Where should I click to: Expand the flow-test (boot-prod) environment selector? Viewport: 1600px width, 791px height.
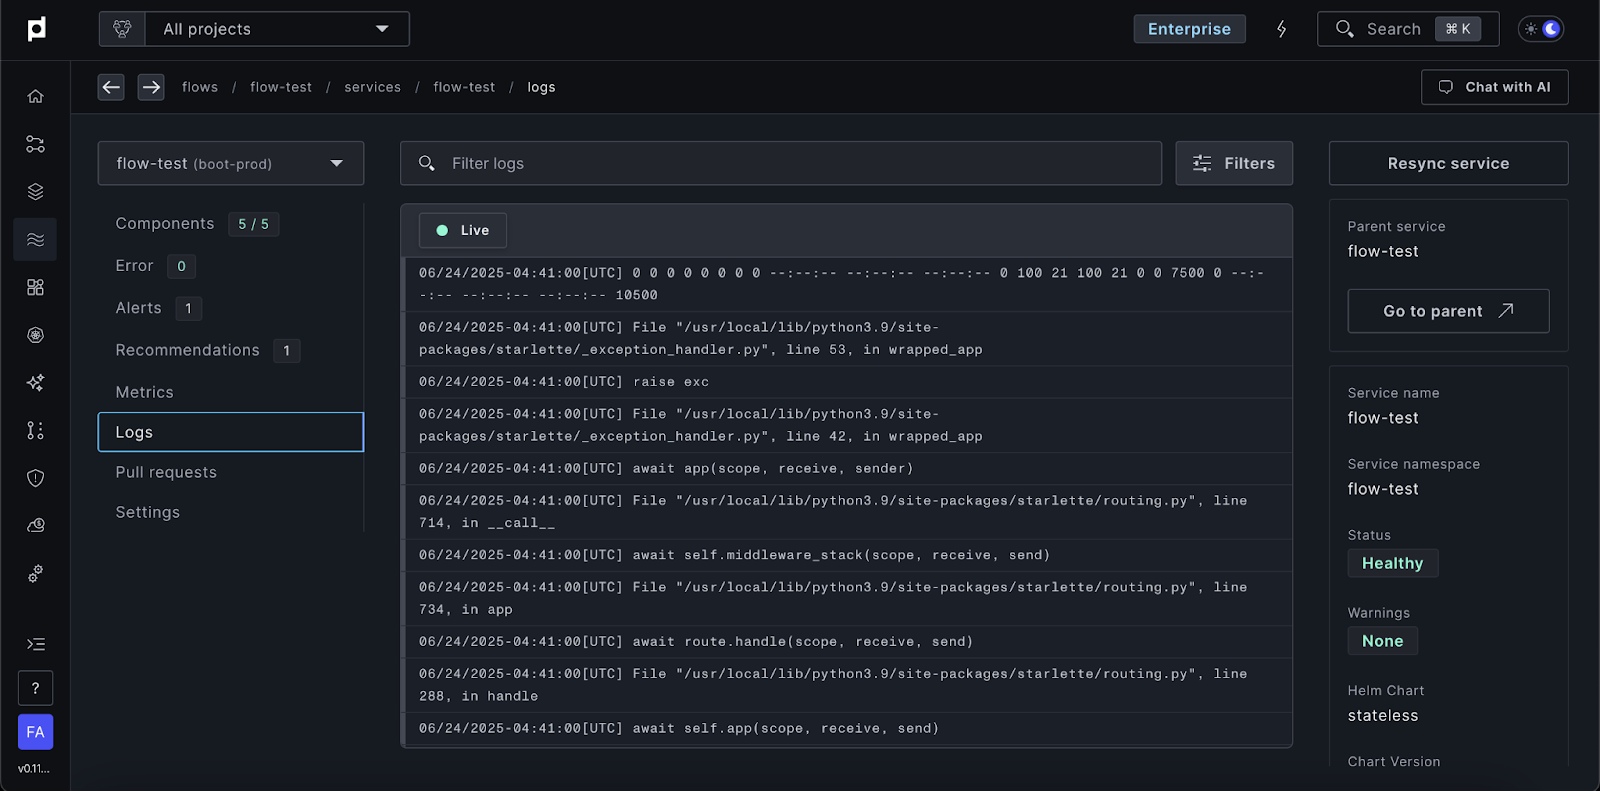[231, 163]
